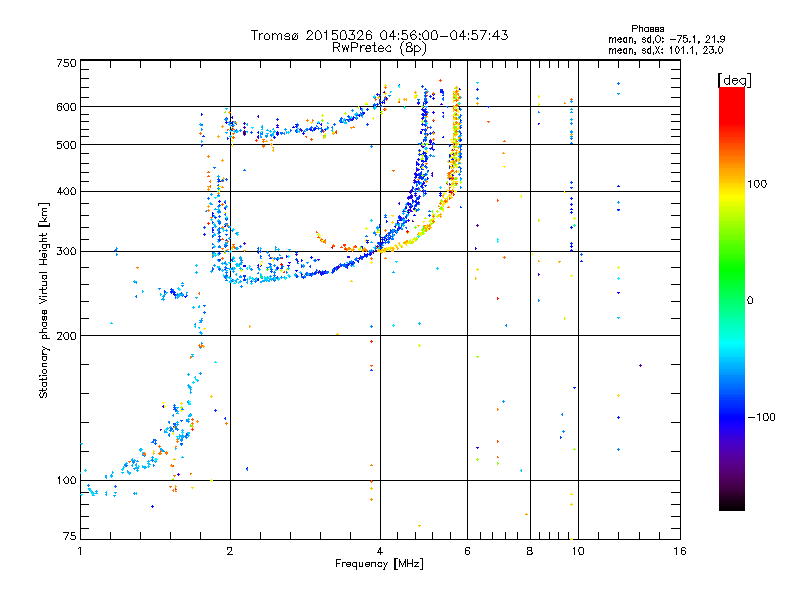
Task: Click the x-axis tick label "10"
Action: pos(578,551)
